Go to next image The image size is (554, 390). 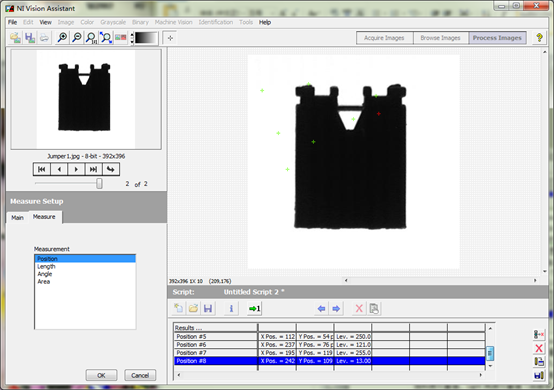point(76,169)
